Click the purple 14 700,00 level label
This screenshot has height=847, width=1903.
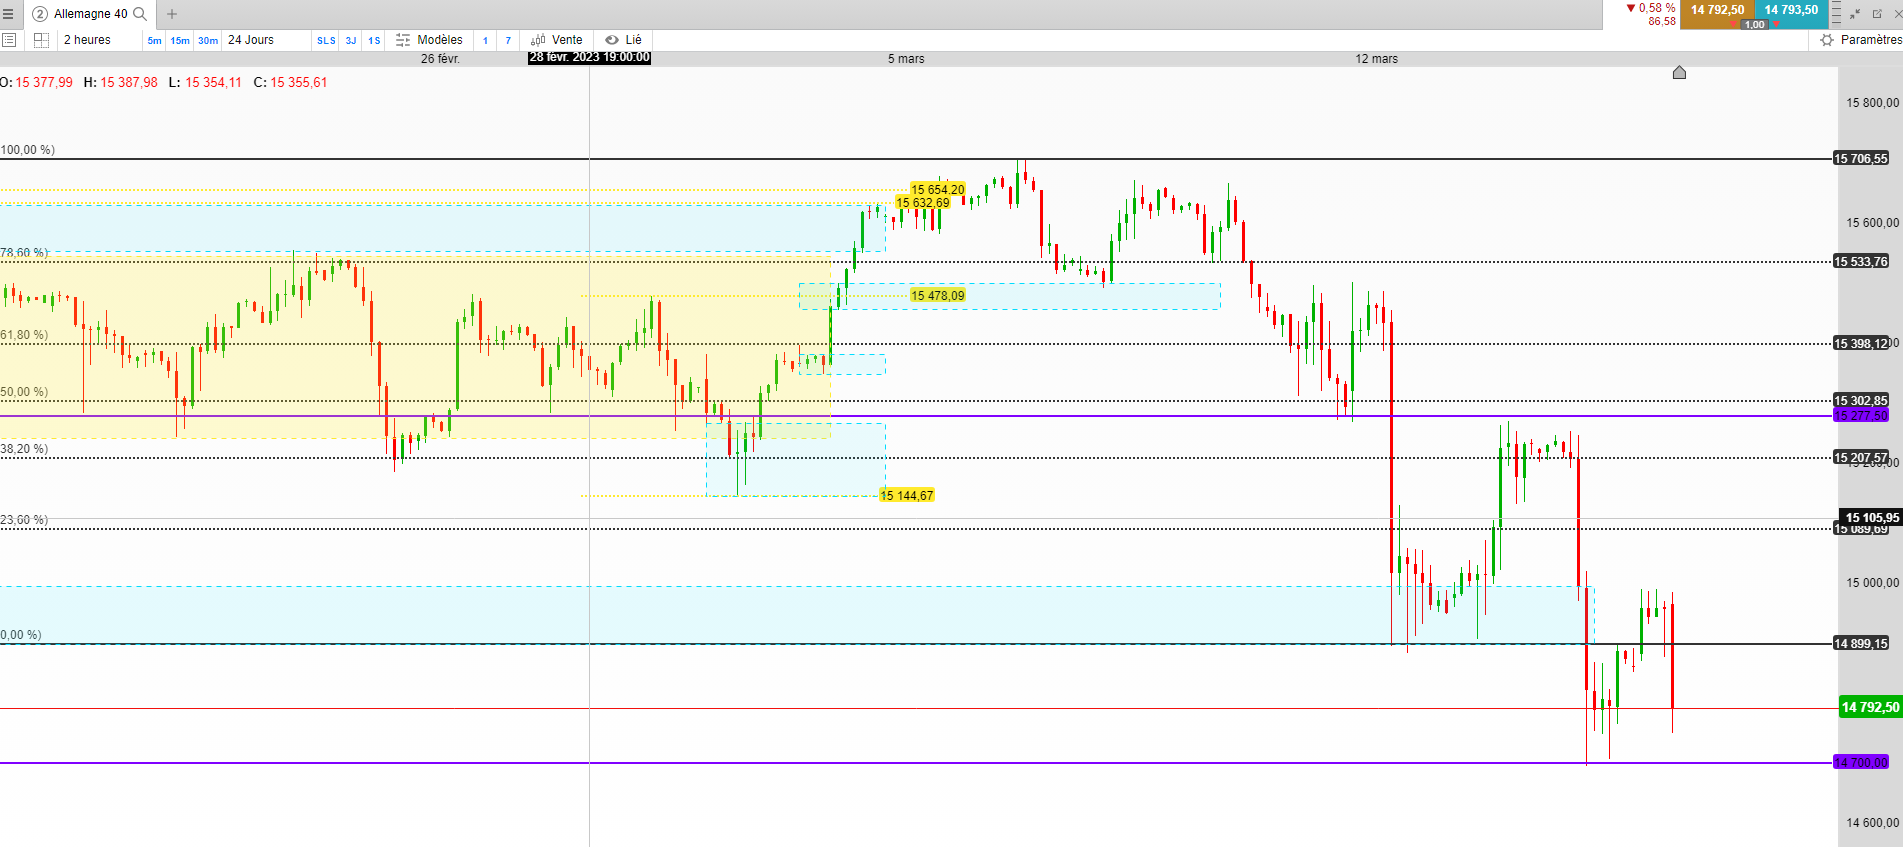[x=1861, y=763]
